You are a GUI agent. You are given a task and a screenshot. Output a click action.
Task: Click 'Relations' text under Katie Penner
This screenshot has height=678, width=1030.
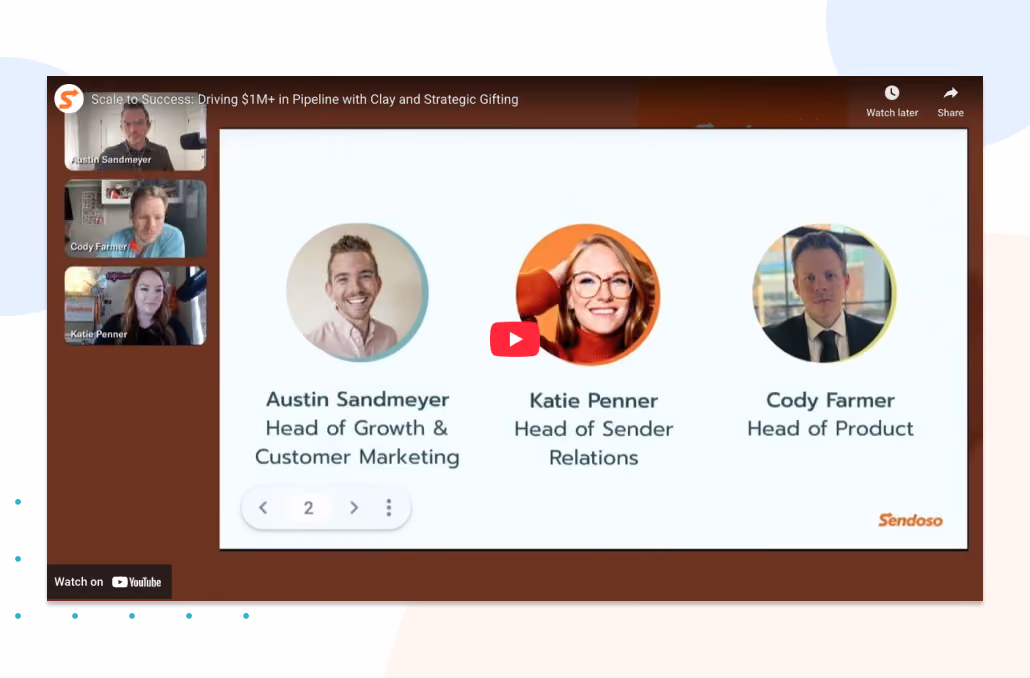pyautogui.click(x=593, y=458)
